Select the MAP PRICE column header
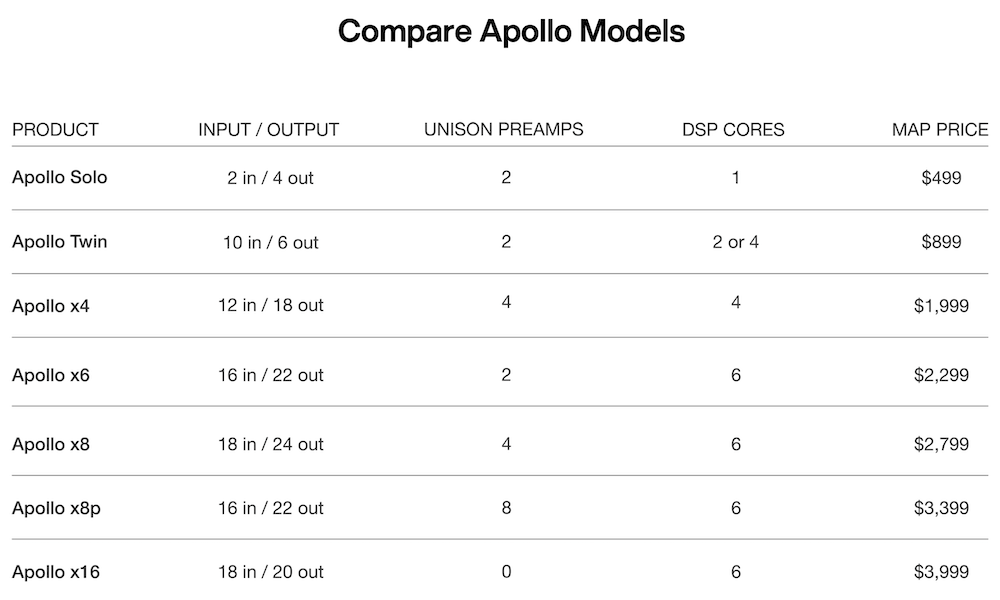Screen dimensions: 1000x600 [x=940, y=130]
